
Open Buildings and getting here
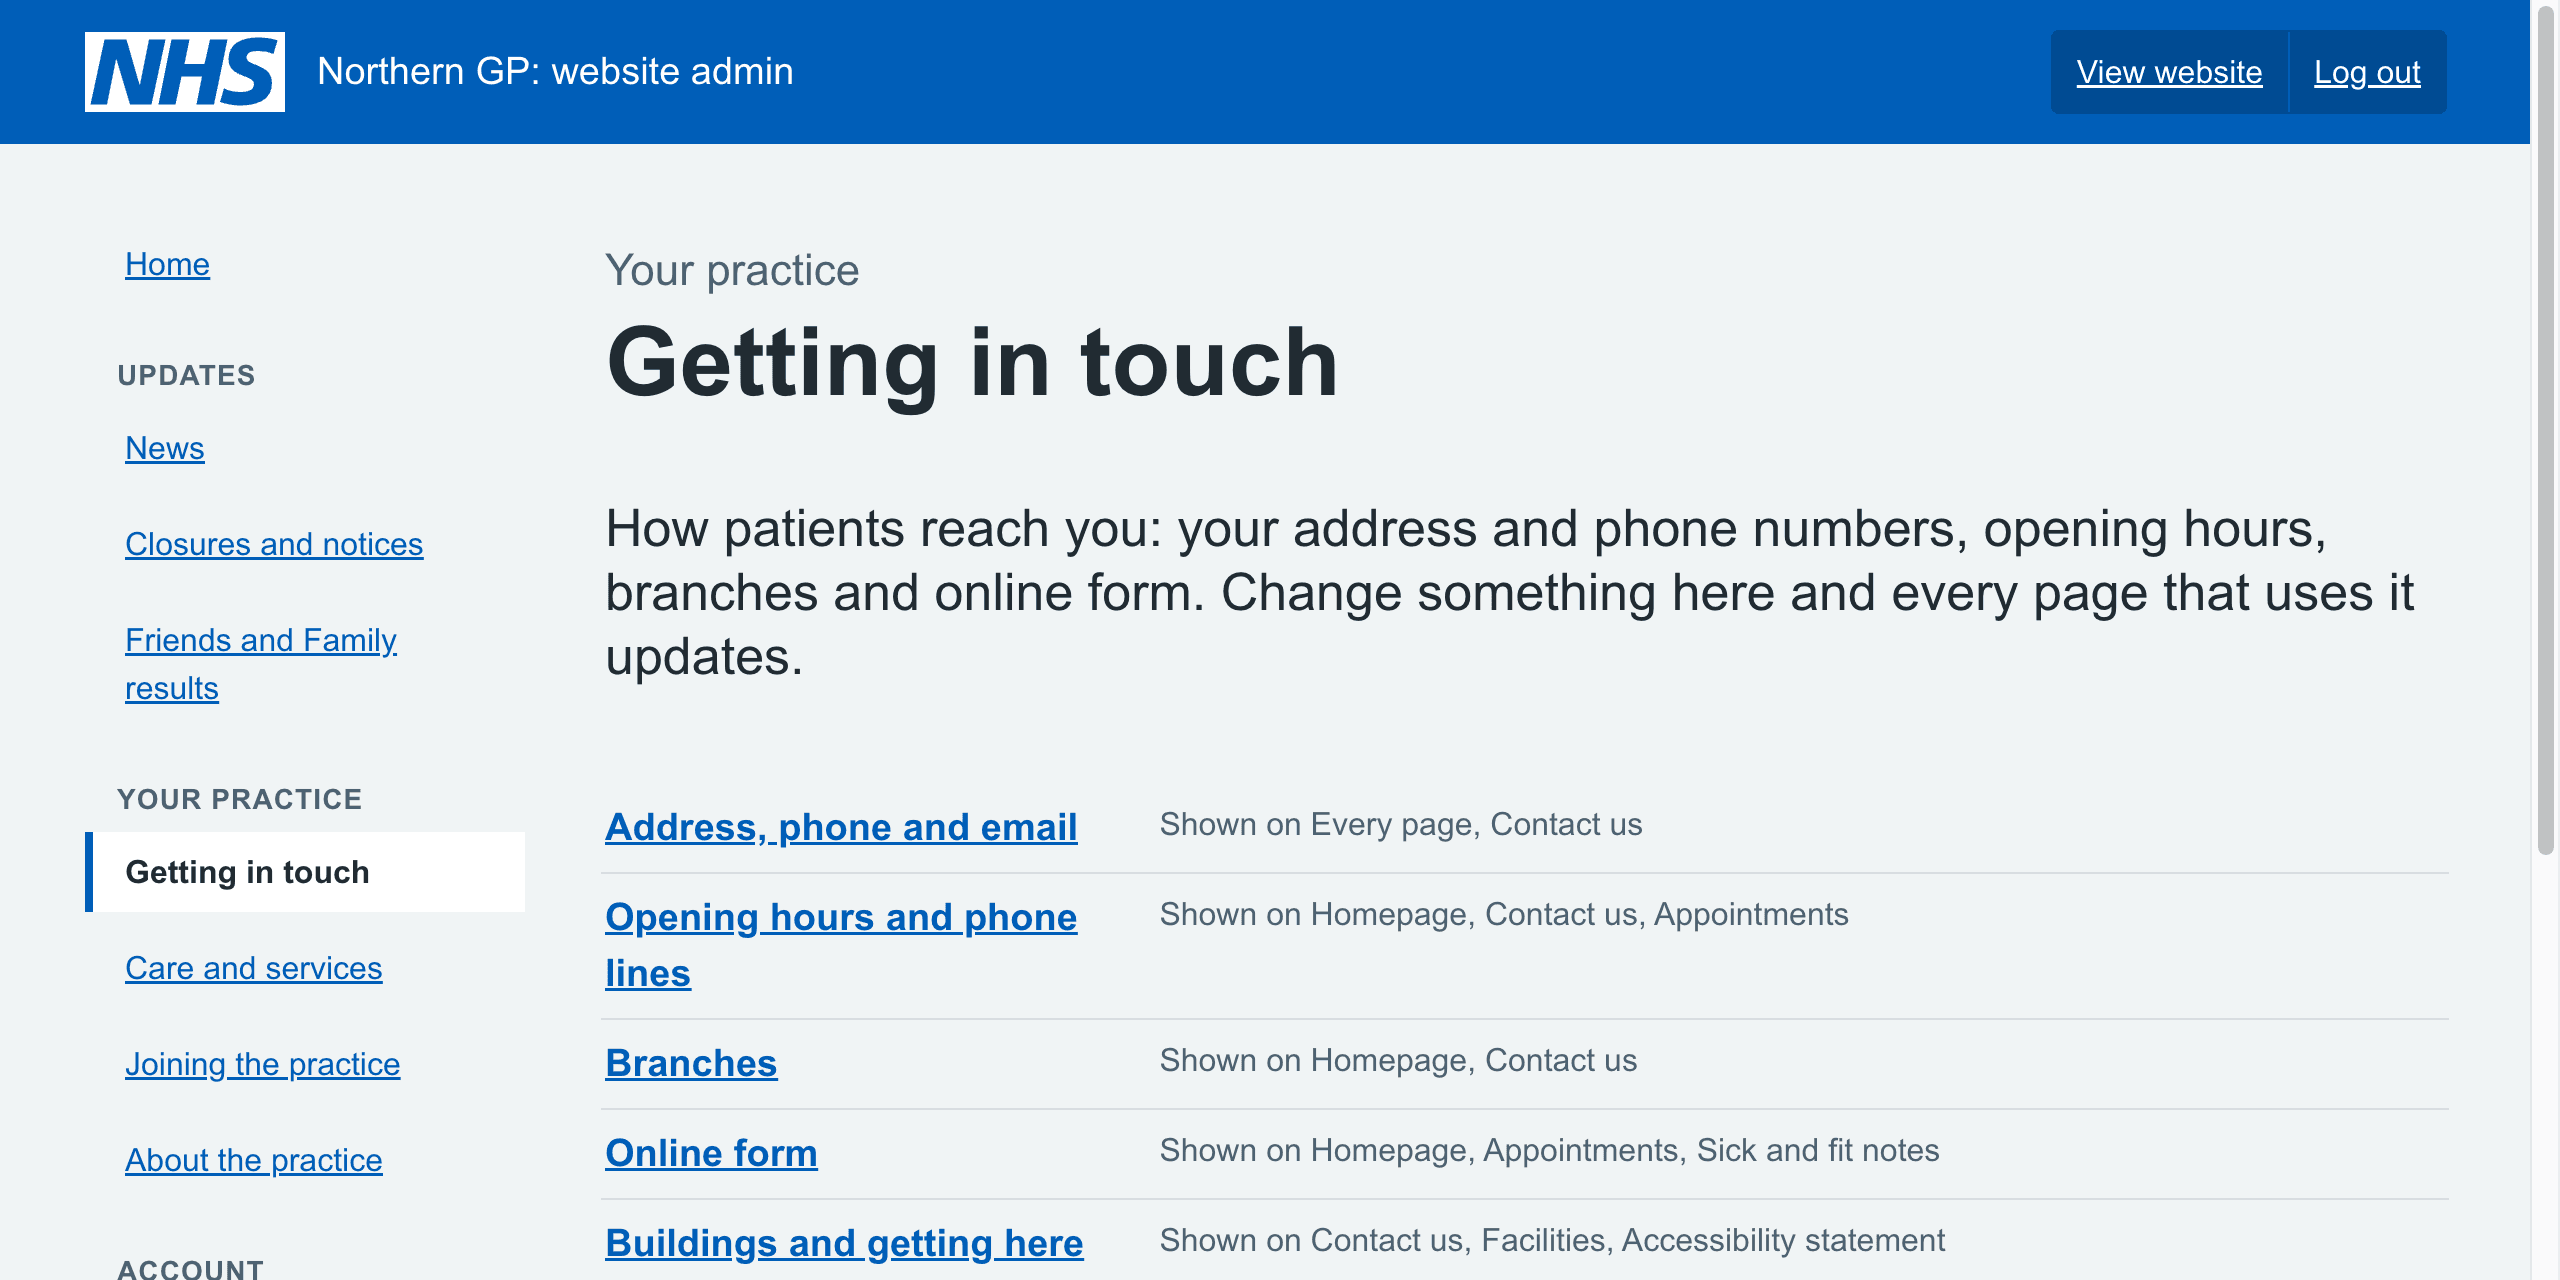coord(844,1243)
